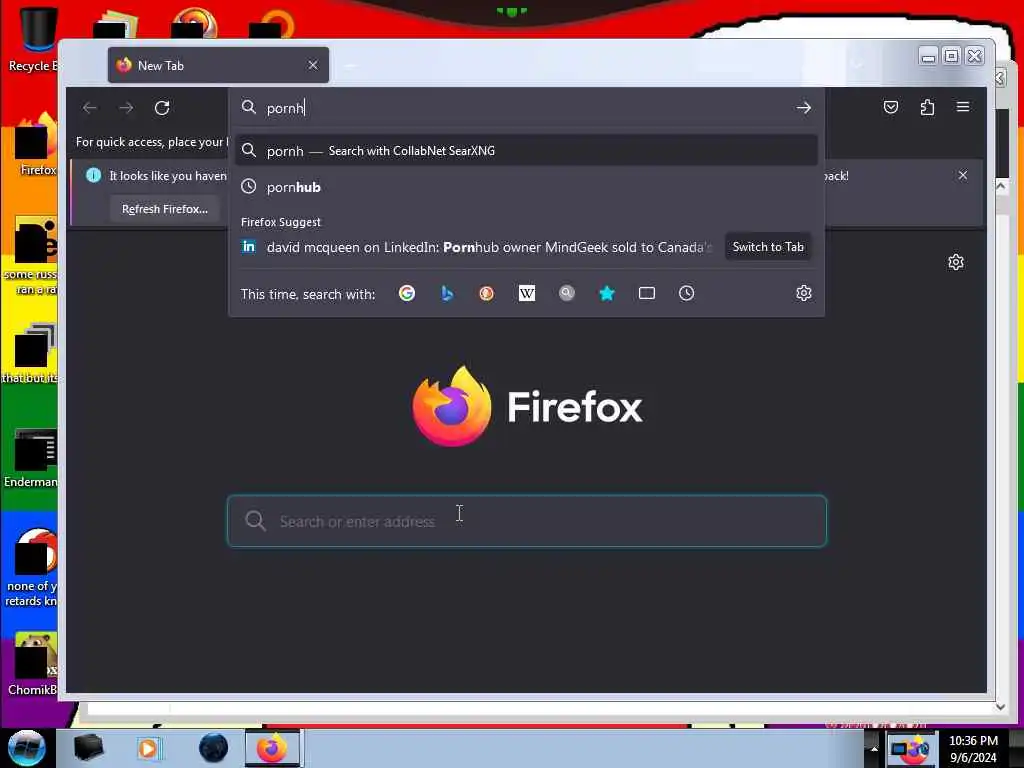Dismiss the refresh Firefox notification bar

tap(963, 175)
